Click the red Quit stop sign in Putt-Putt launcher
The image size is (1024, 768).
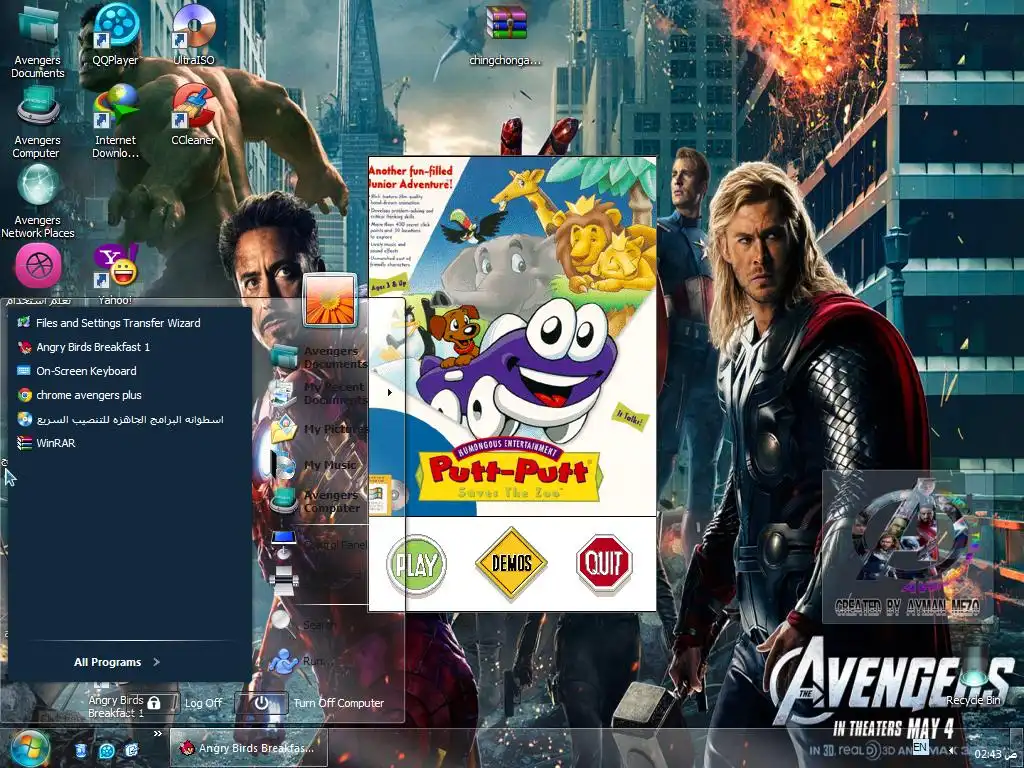tap(604, 563)
